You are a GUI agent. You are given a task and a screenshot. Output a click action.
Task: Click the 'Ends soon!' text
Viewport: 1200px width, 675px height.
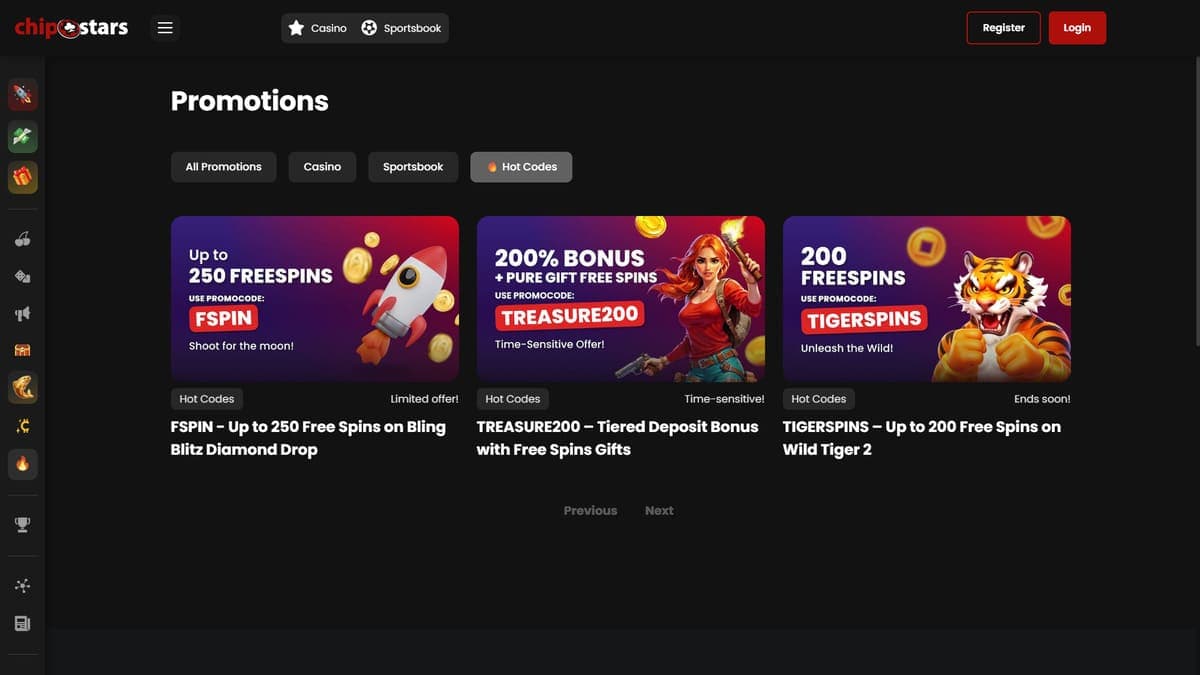point(1042,399)
